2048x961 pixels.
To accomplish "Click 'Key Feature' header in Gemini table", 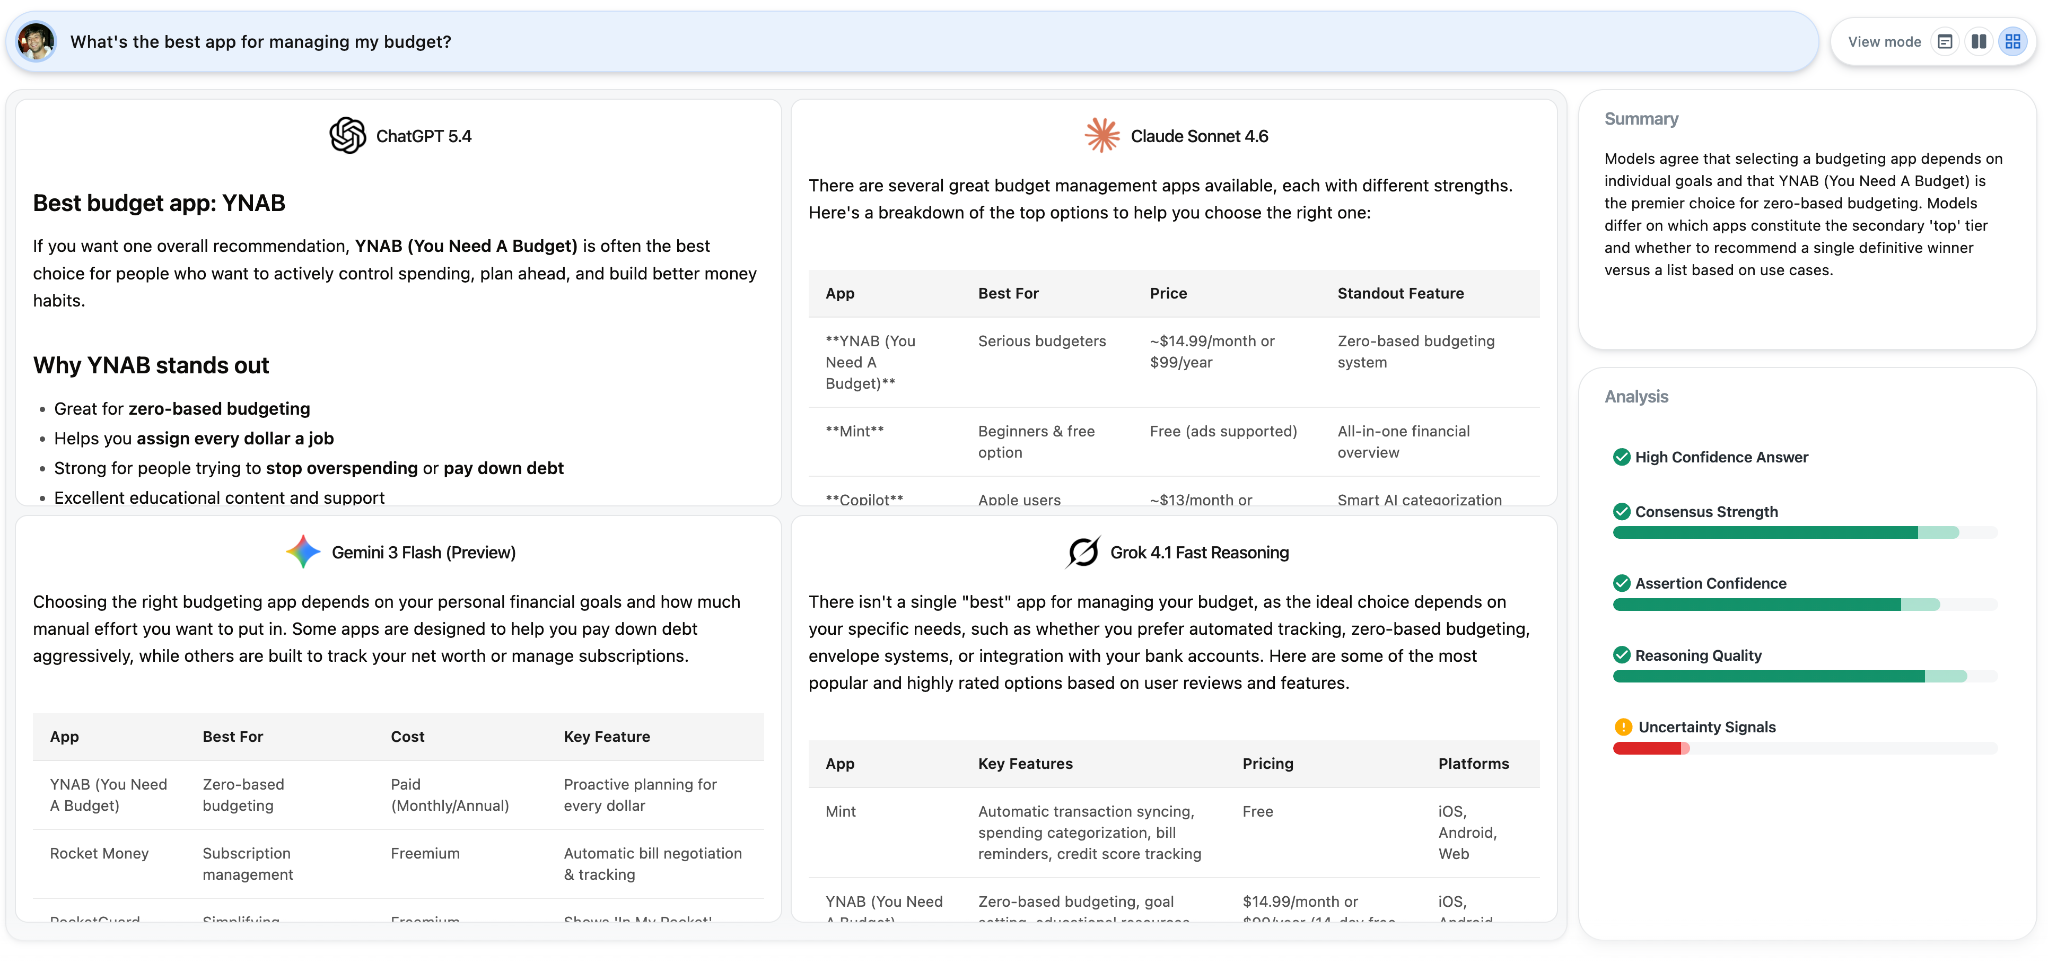I will point(606,736).
